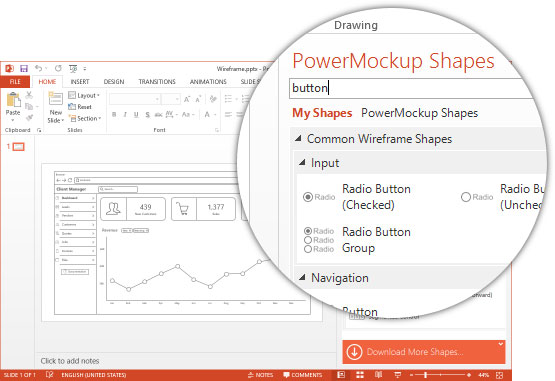555x381 pixels.
Task: Open the My Shapes tab
Action: click(x=322, y=113)
